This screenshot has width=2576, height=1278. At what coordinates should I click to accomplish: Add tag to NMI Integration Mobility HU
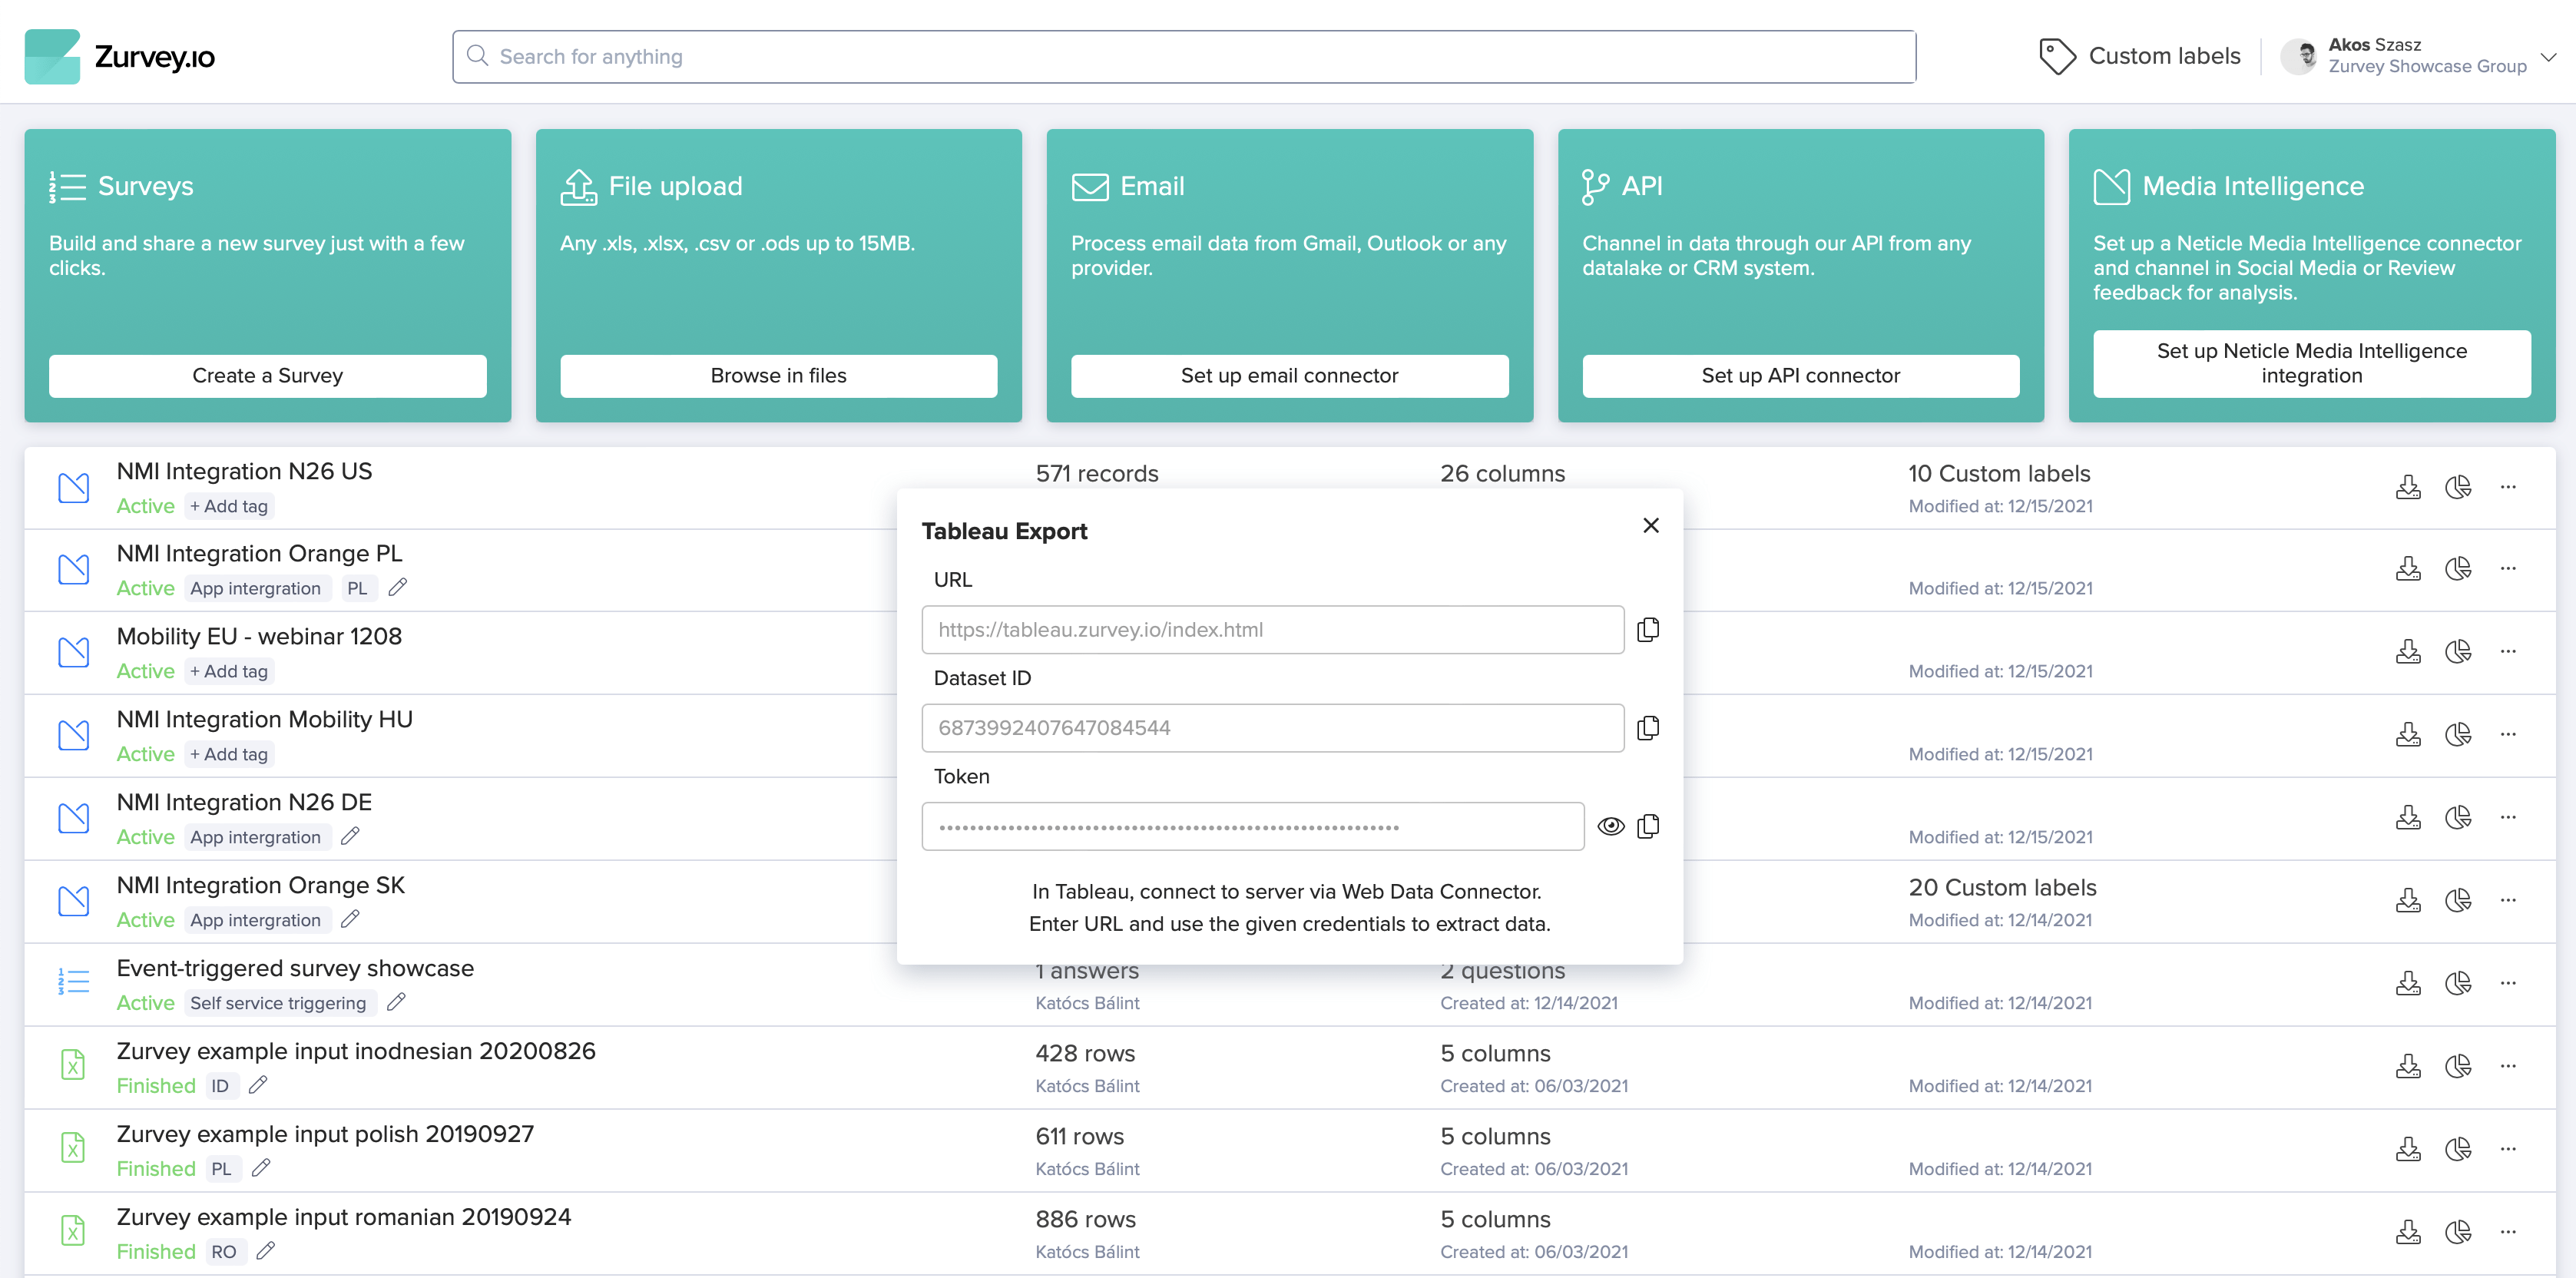click(x=229, y=754)
